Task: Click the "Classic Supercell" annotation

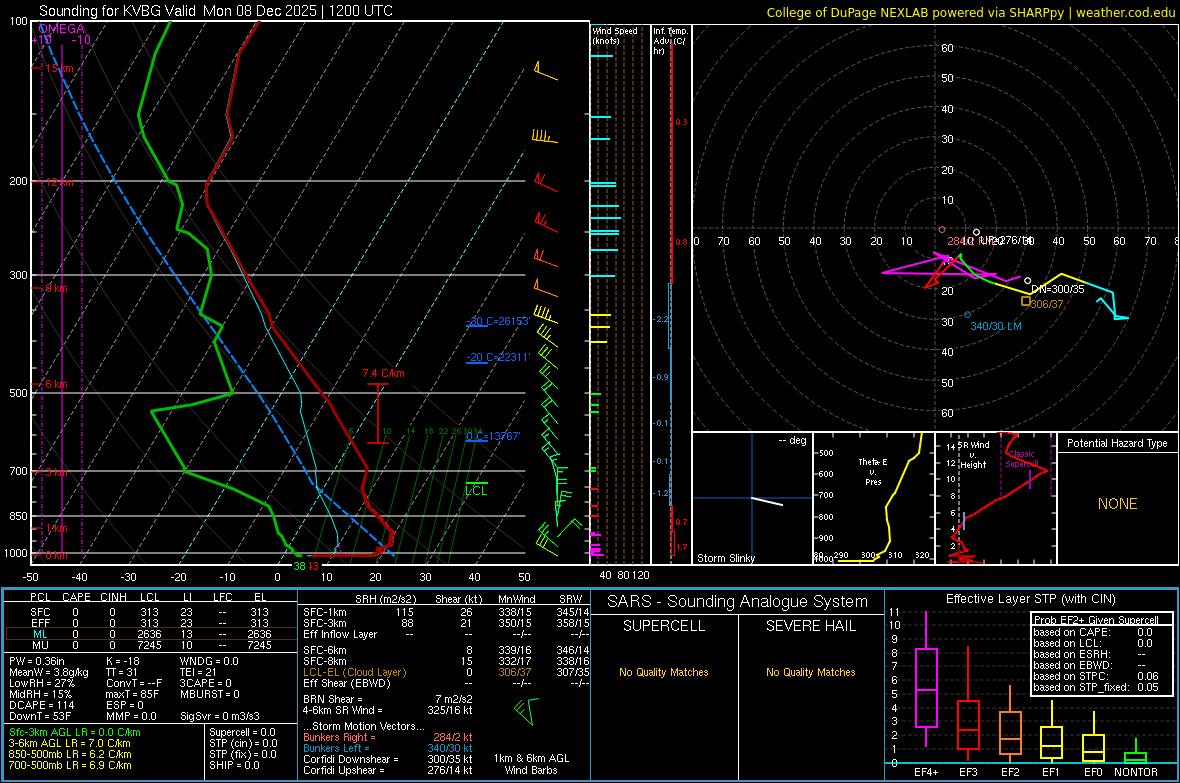Action: pos(1022,459)
